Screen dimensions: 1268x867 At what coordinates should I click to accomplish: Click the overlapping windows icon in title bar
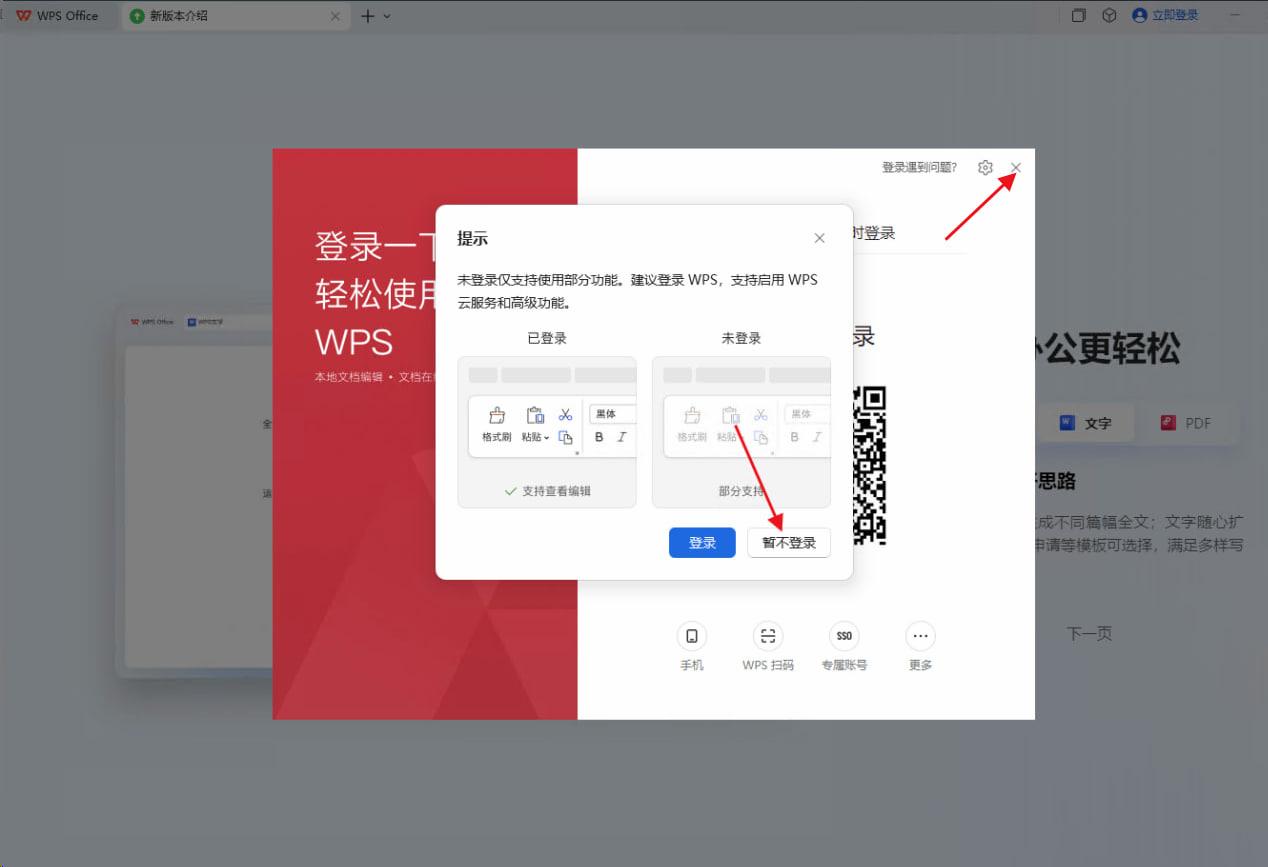tap(1079, 16)
